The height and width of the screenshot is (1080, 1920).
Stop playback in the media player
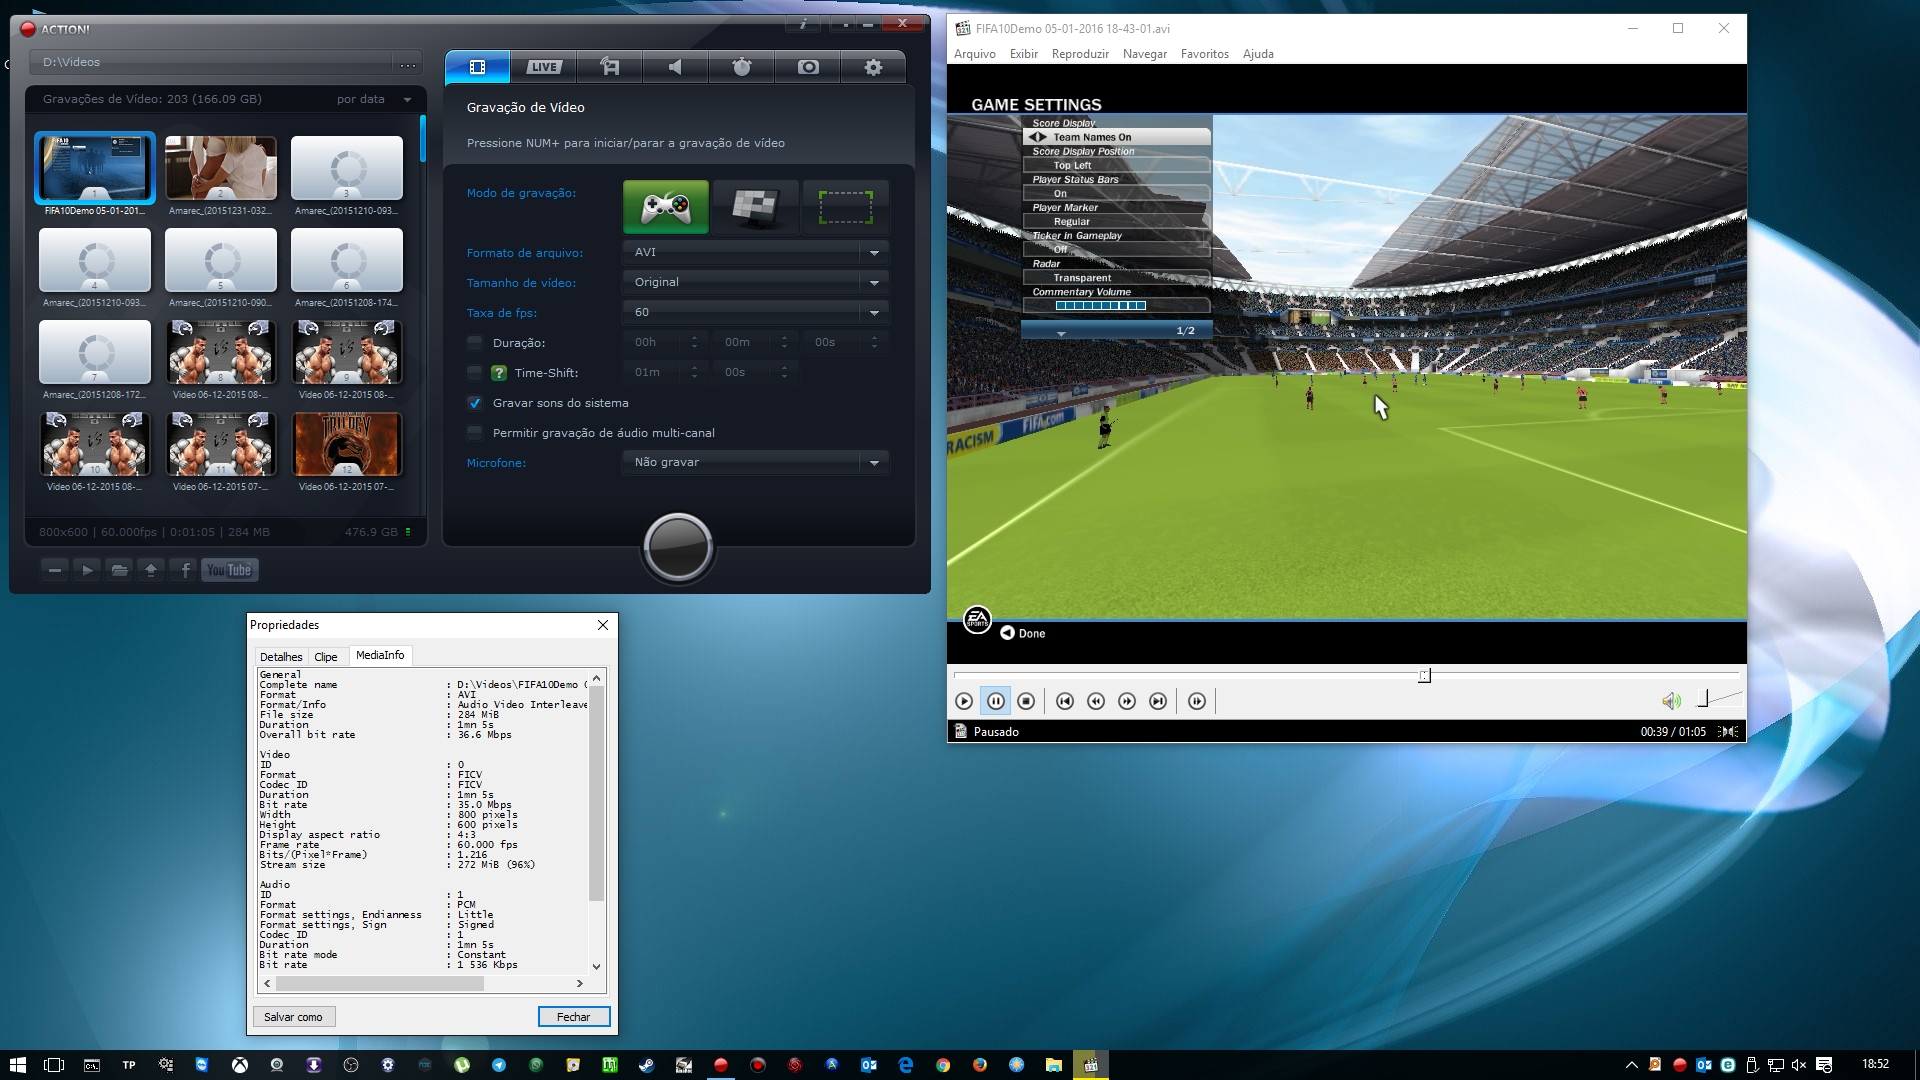pos(1026,701)
